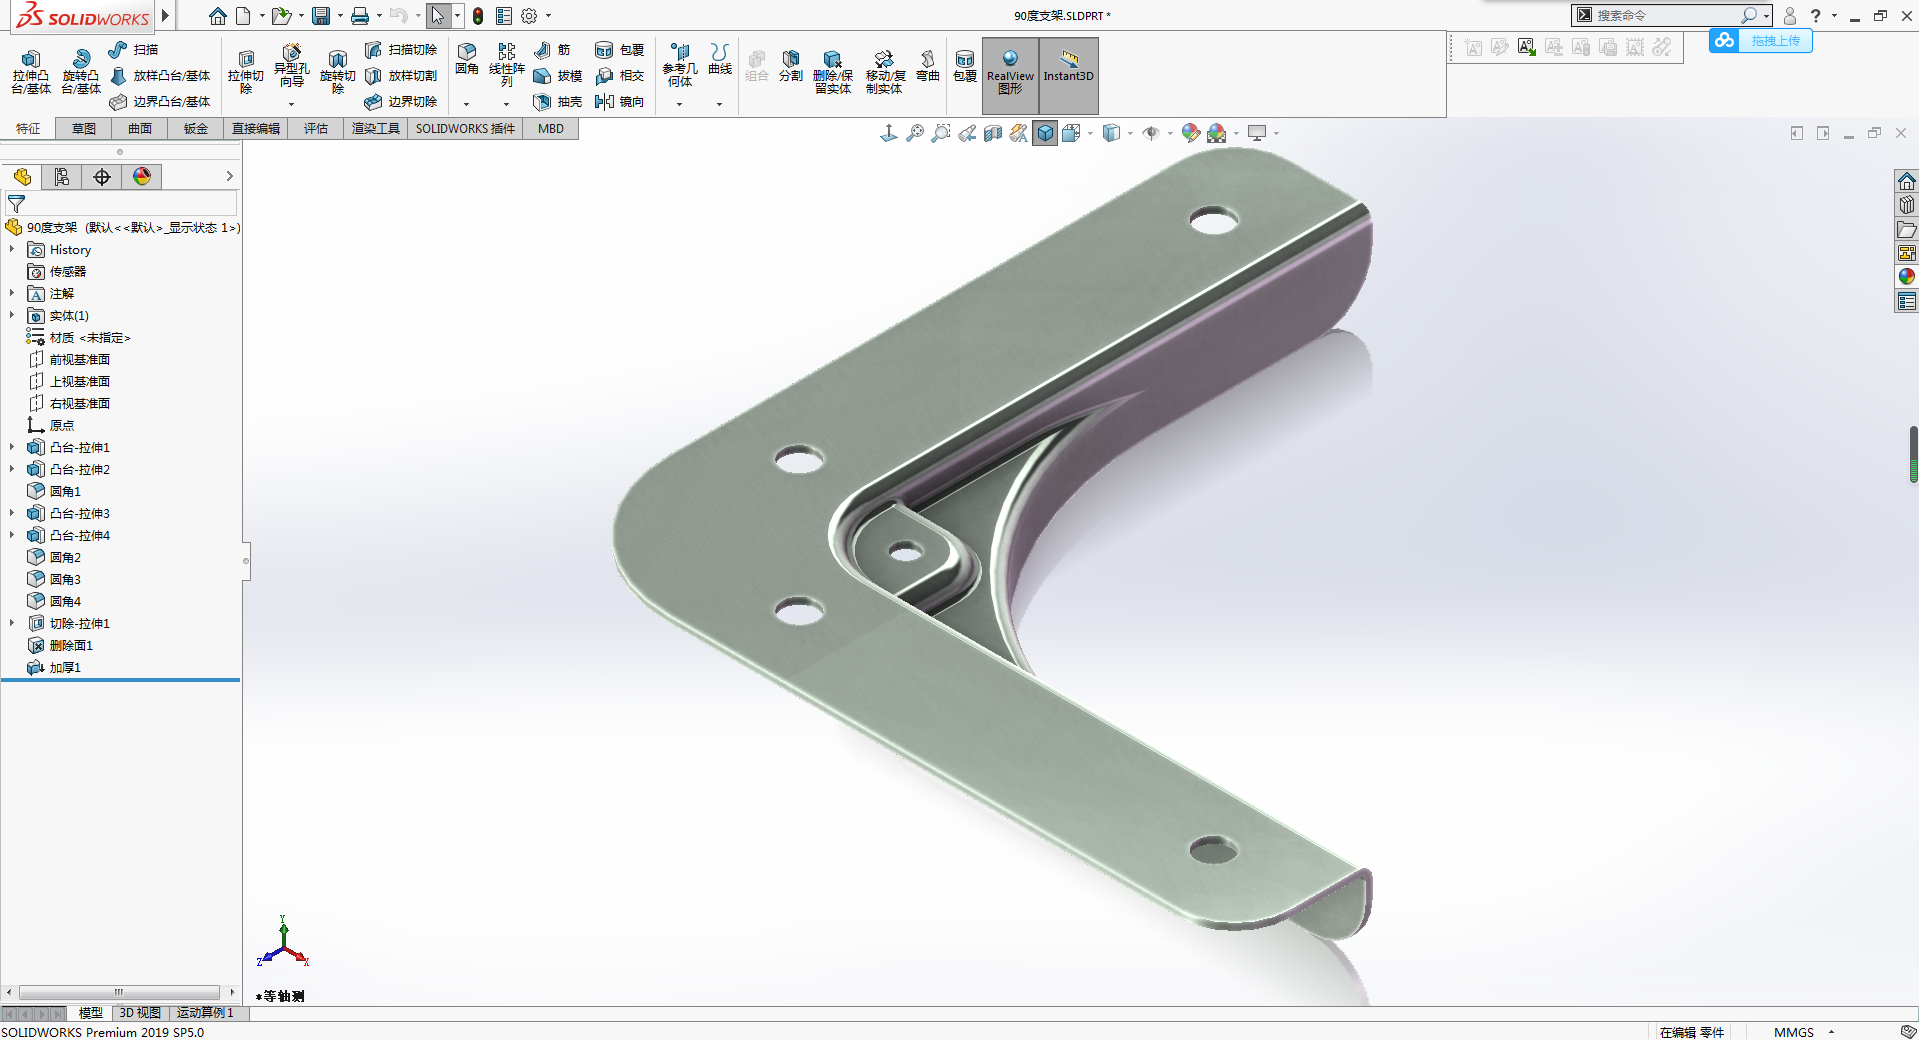Open the 参考几何体 reference geometry tool
This screenshot has width=1919, height=1040.
pos(680,65)
